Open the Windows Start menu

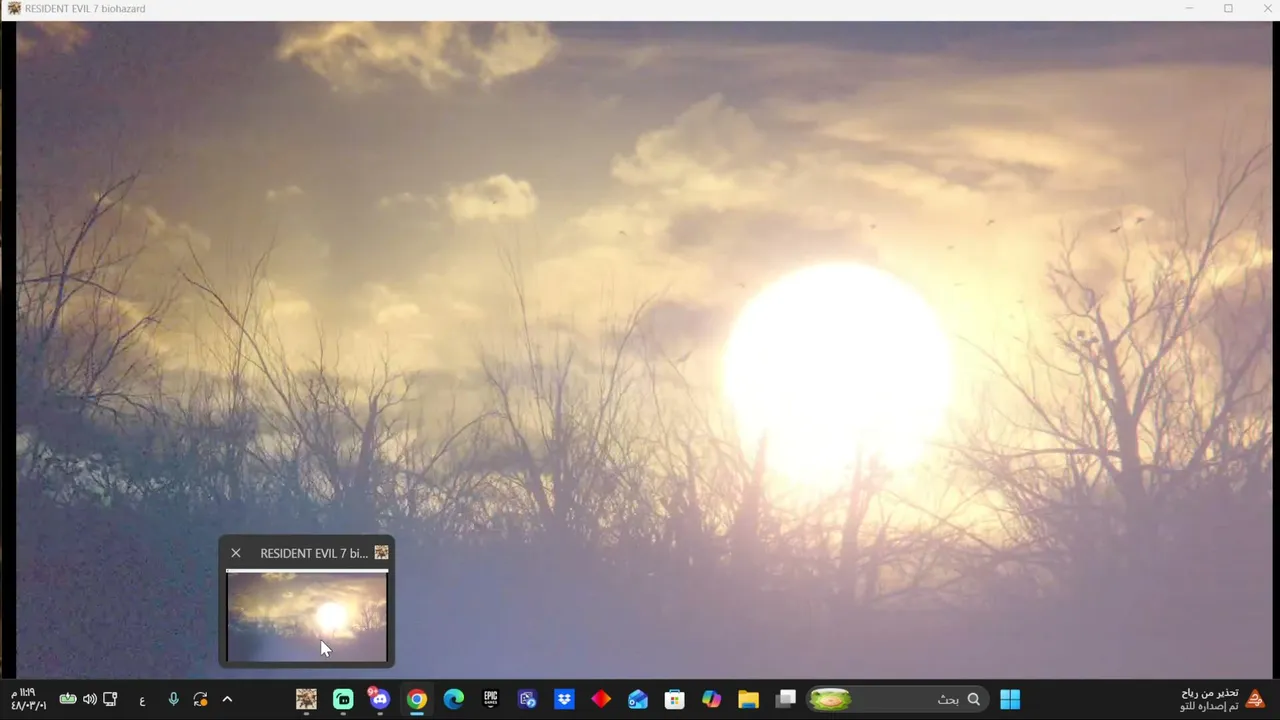tap(1010, 699)
